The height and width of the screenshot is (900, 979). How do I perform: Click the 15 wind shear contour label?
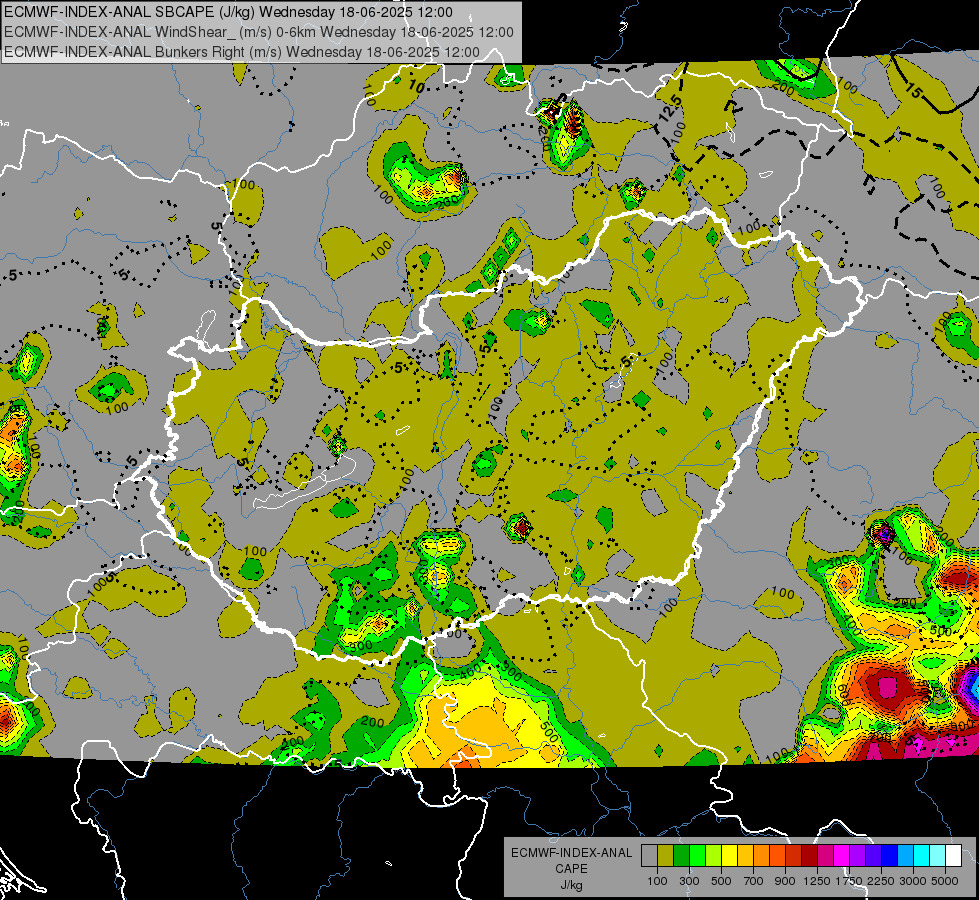(912, 91)
